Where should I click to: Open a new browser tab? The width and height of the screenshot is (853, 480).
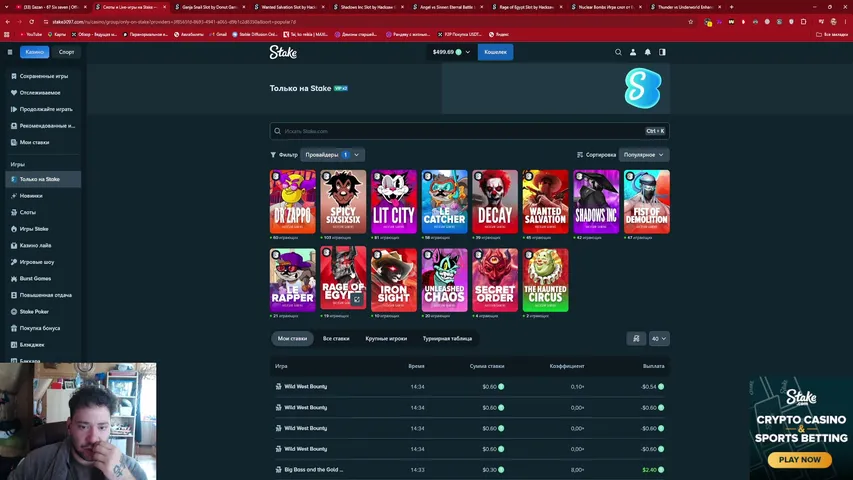(731, 7)
